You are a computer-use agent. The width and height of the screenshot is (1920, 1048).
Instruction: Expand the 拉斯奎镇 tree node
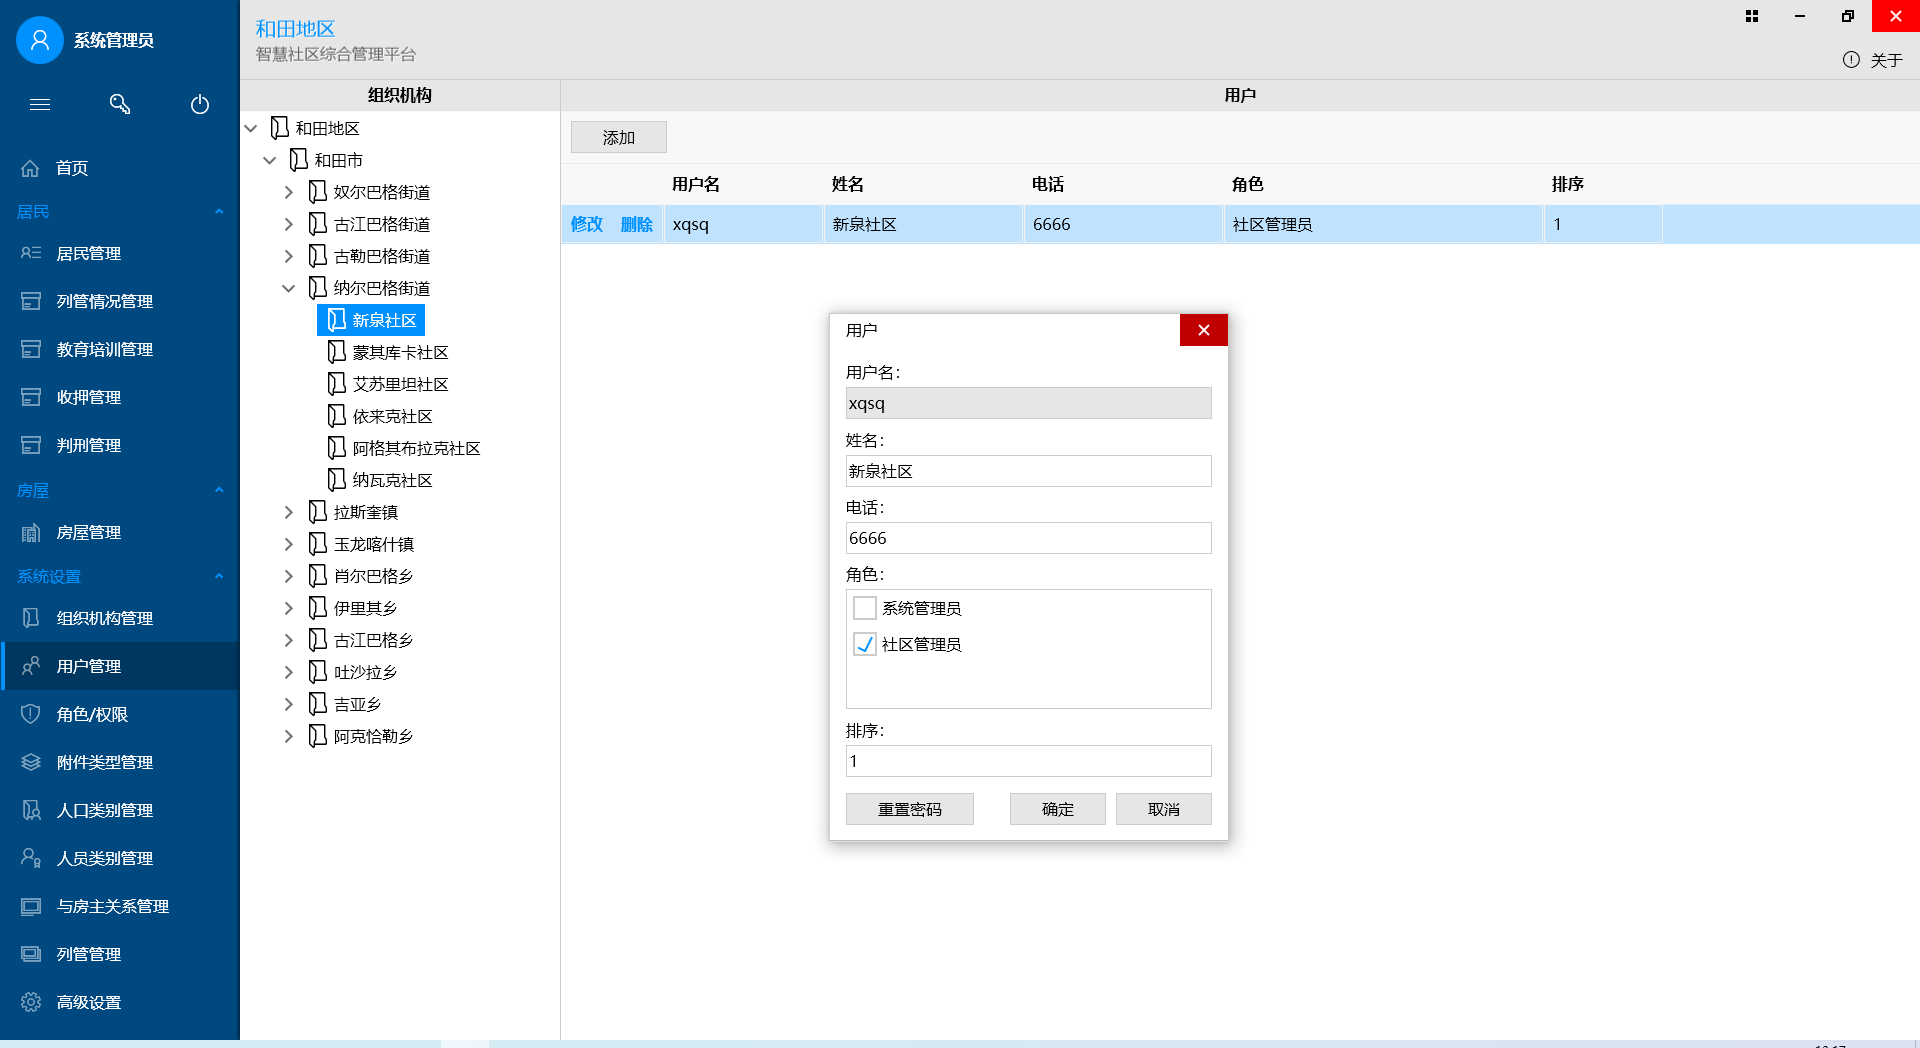[x=289, y=512]
